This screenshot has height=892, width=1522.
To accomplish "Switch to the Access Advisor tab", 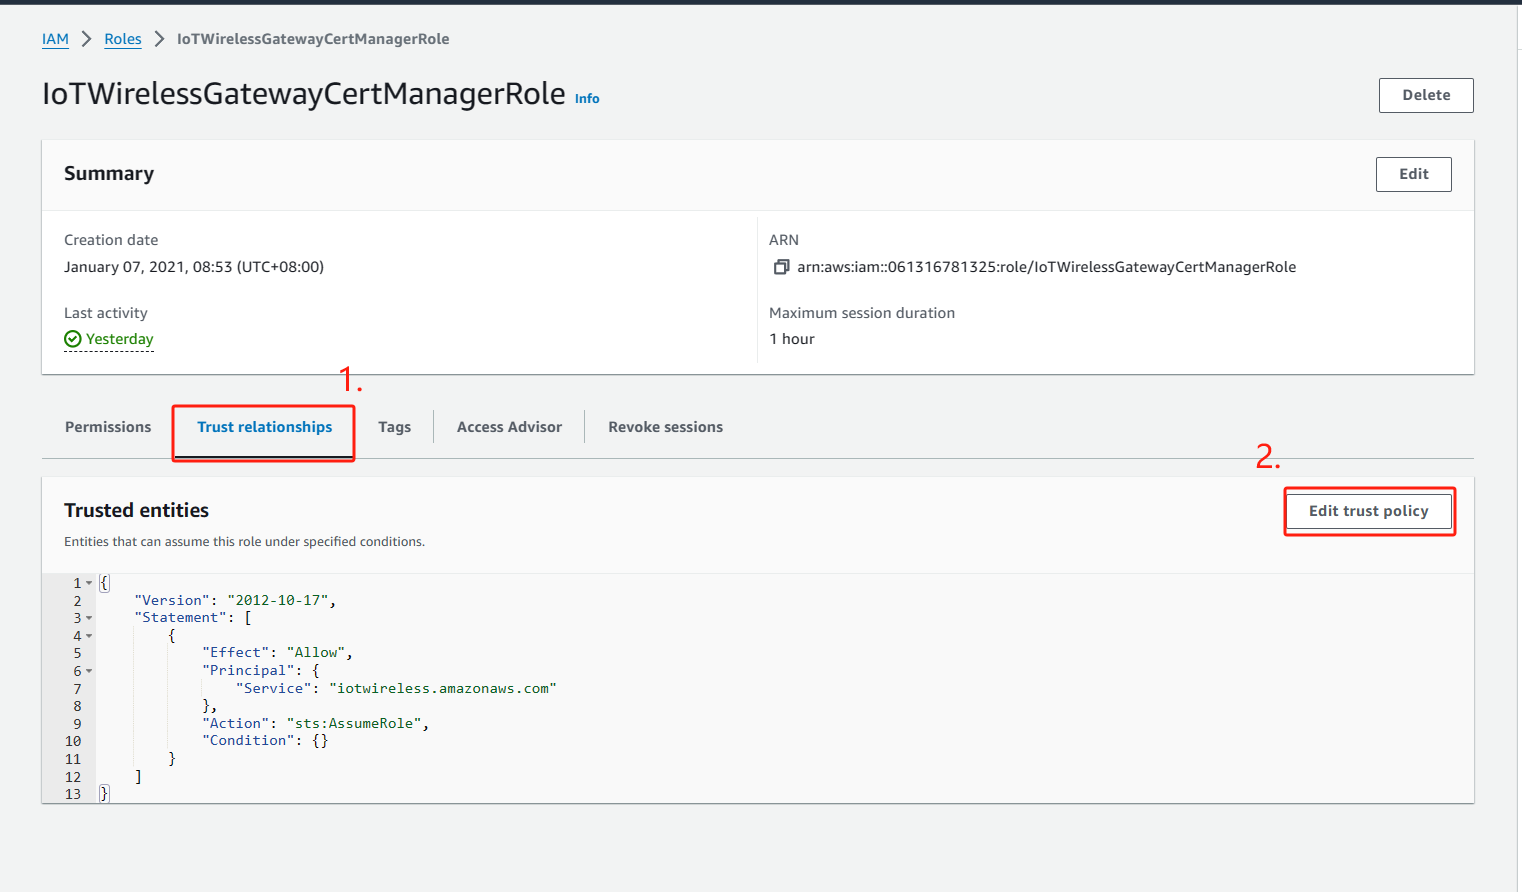I will pyautogui.click(x=509, y=427).
